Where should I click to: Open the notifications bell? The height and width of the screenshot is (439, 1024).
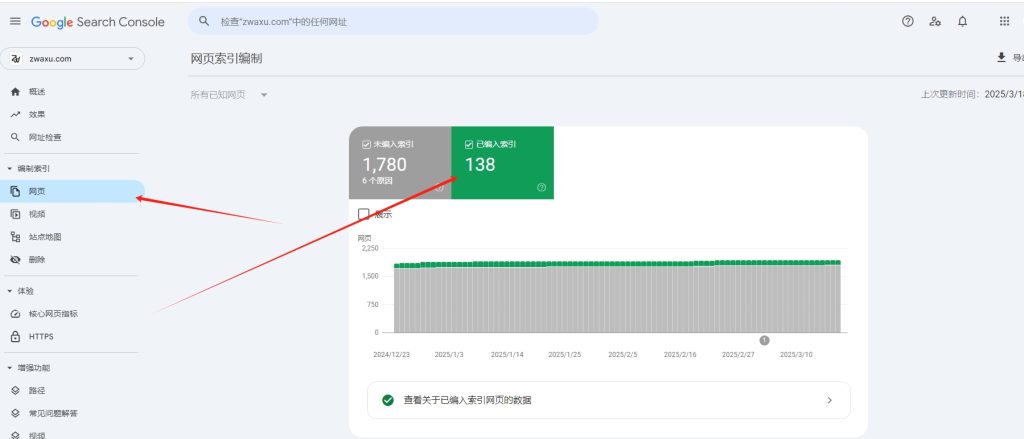(x=963, y=22)
